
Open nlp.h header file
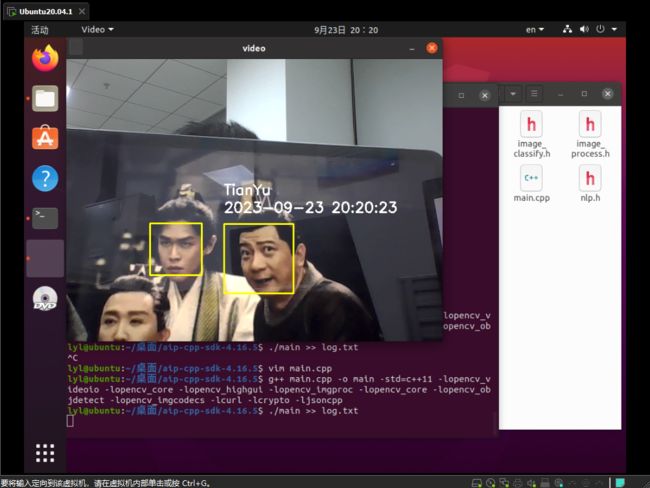[590, 183]
